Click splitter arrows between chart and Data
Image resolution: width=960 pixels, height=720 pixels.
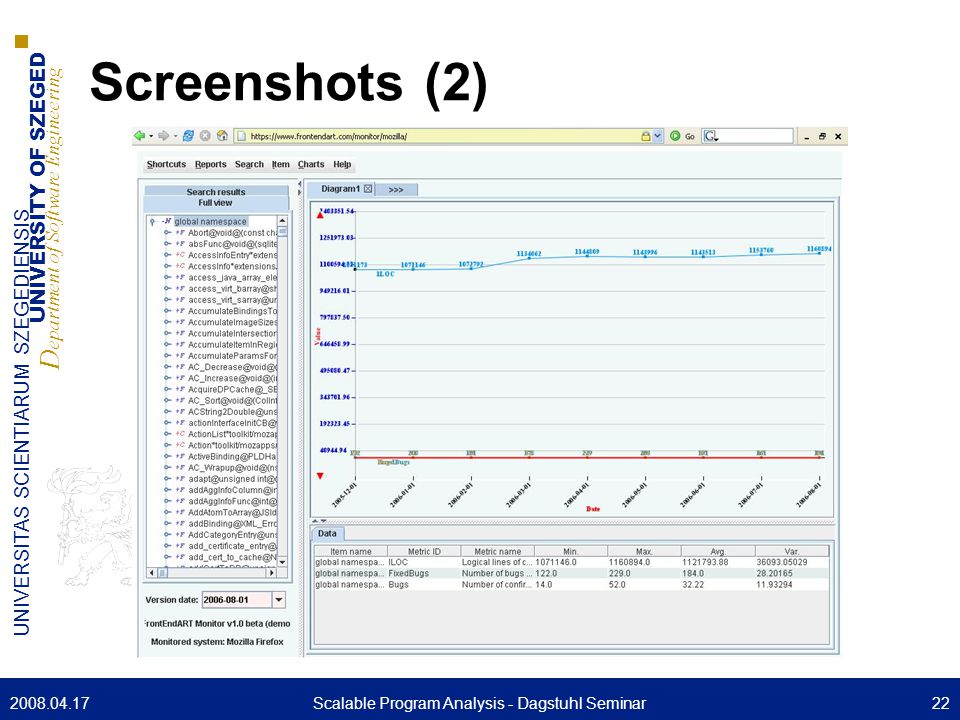coord(320,521)
